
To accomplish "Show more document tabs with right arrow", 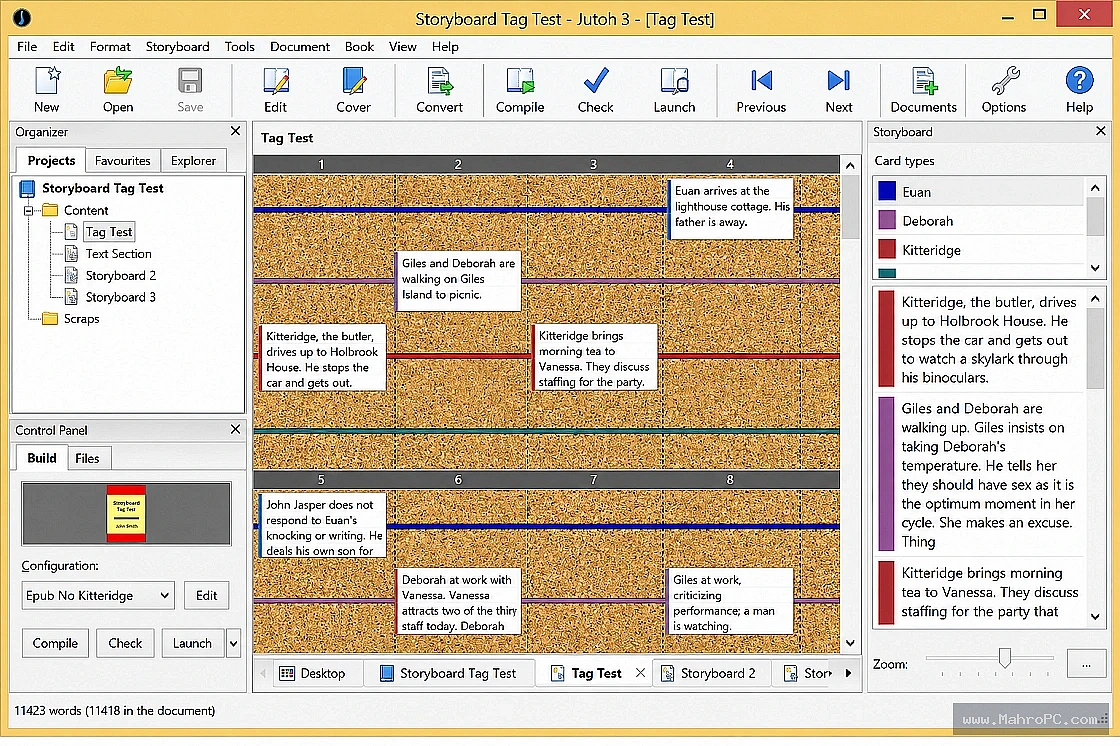I will tap(849, 672).
